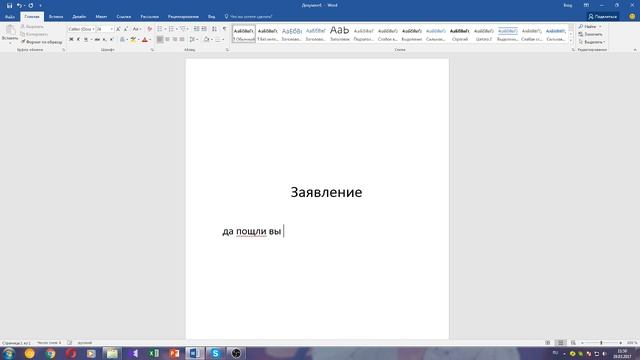
Task: Switch to web layout view in status bar
Action: [x=573, y=343]
